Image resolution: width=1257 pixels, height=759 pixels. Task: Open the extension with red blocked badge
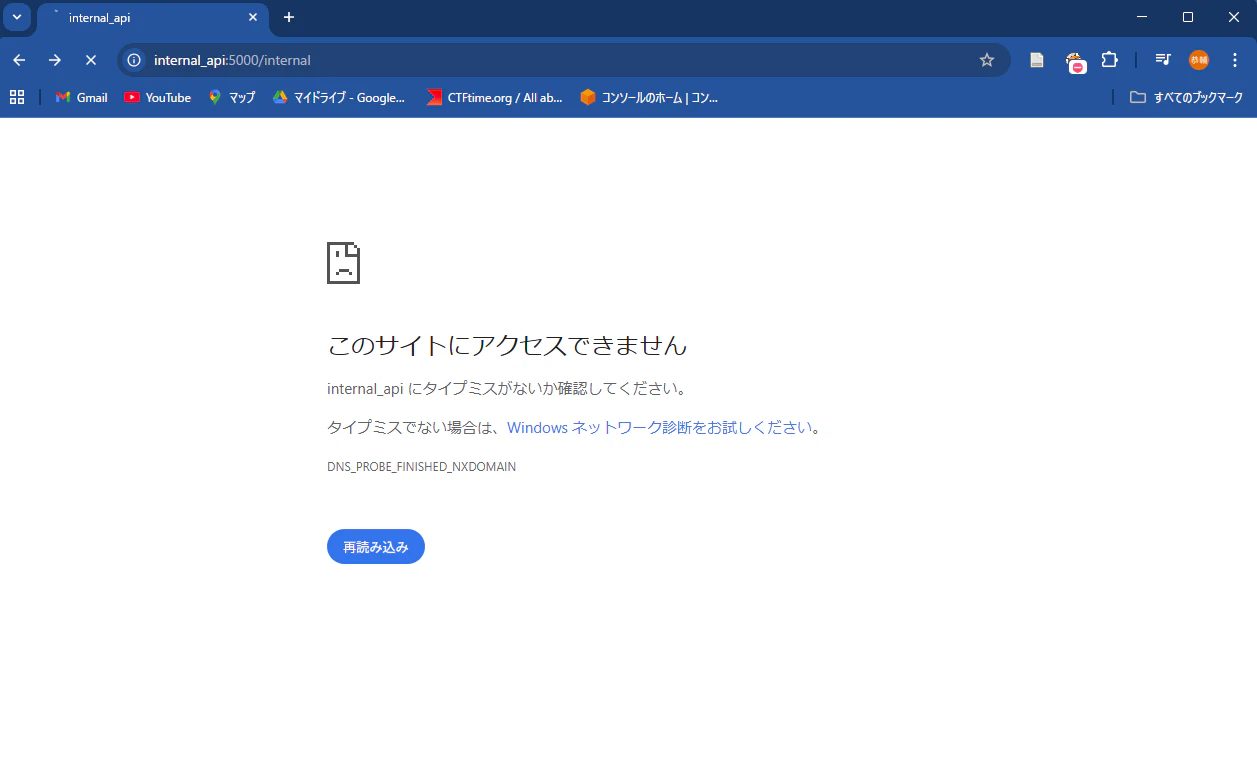click(1075, 61)
